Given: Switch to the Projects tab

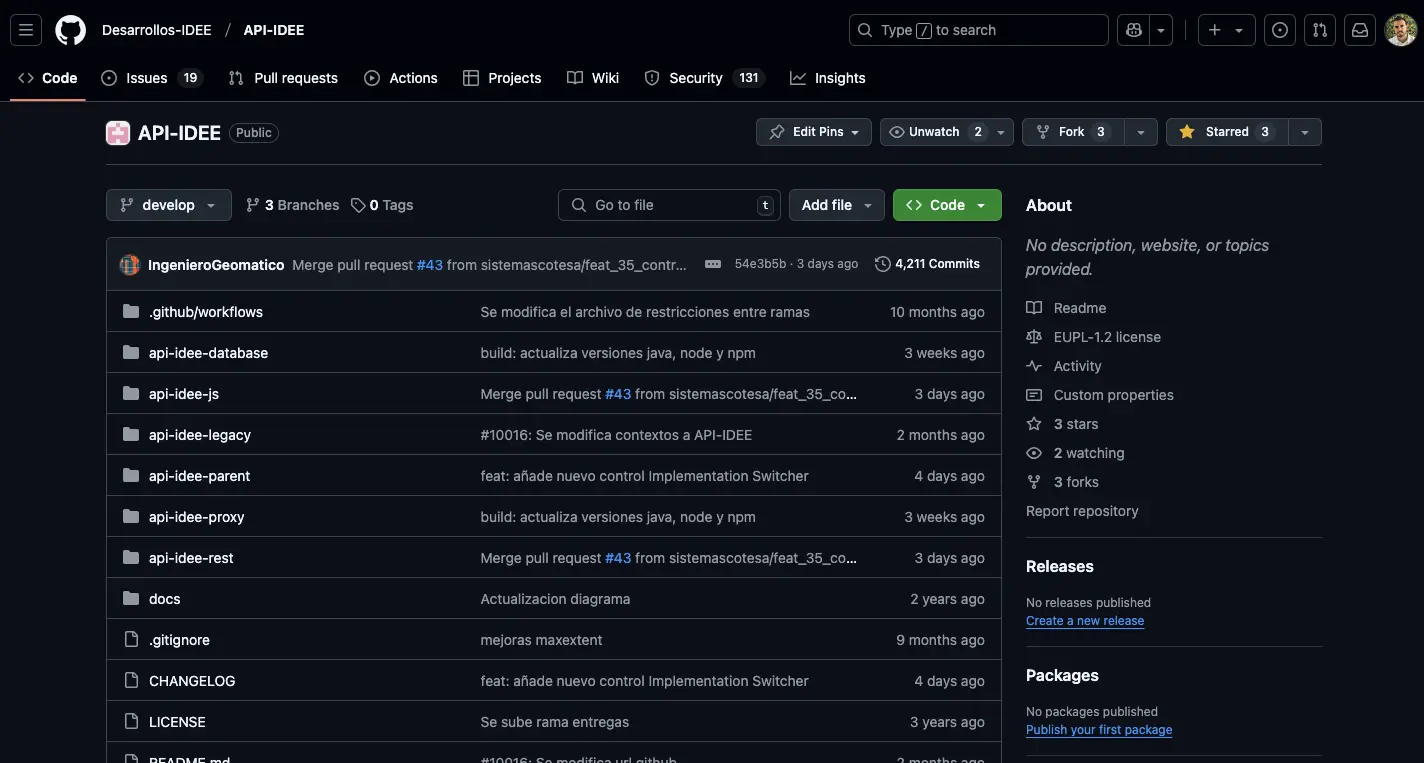Looking at the screenshot, I should (x=502, y=78).
